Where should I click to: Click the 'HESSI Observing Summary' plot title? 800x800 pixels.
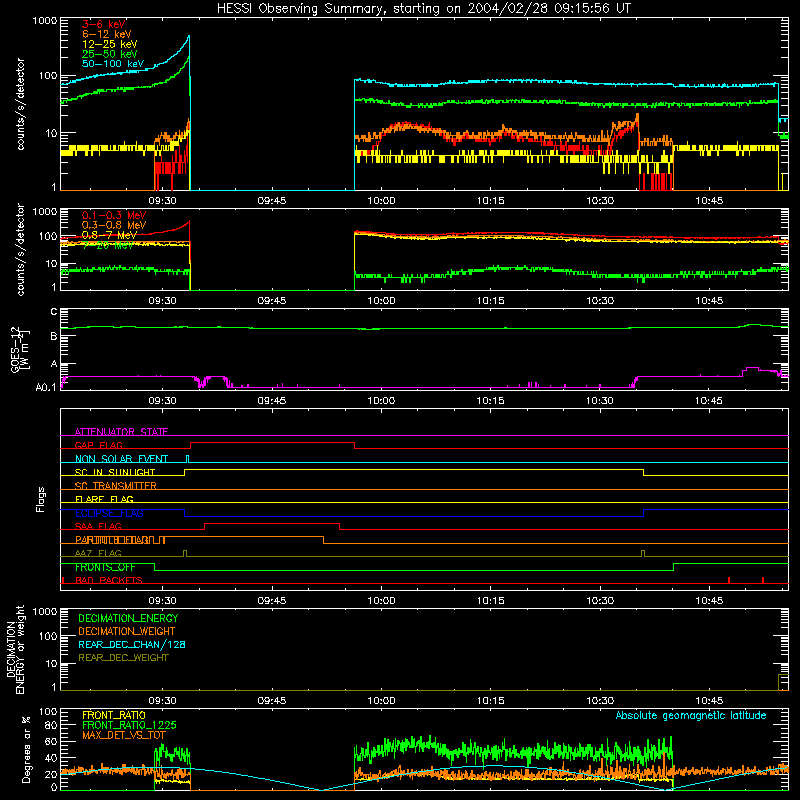423,9
